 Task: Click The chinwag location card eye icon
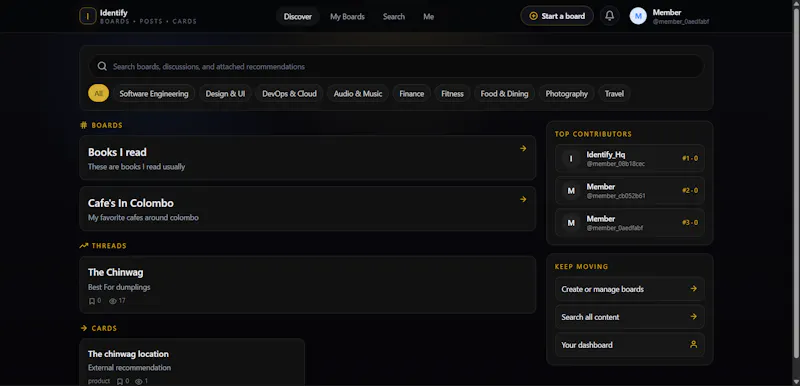(x=139, y=381)
